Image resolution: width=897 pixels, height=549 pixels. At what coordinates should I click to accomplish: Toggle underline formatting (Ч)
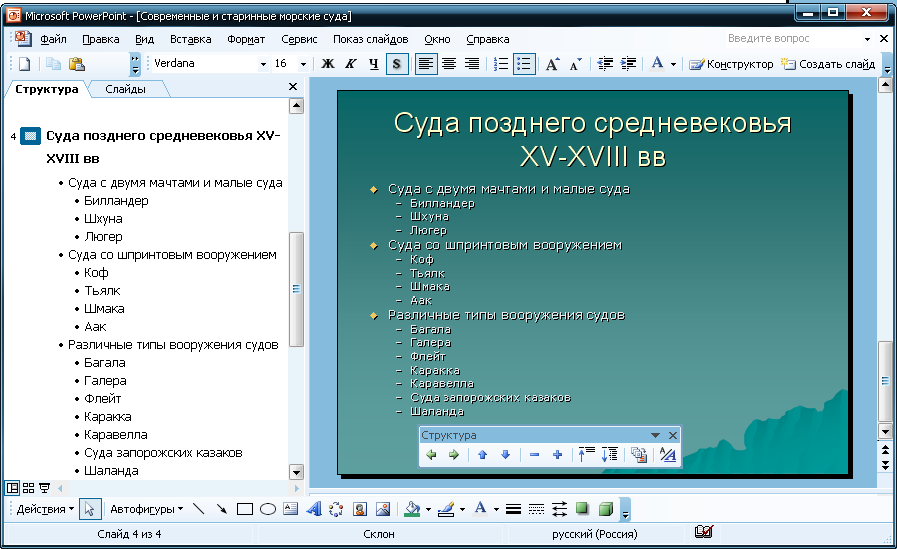[374, 63]
